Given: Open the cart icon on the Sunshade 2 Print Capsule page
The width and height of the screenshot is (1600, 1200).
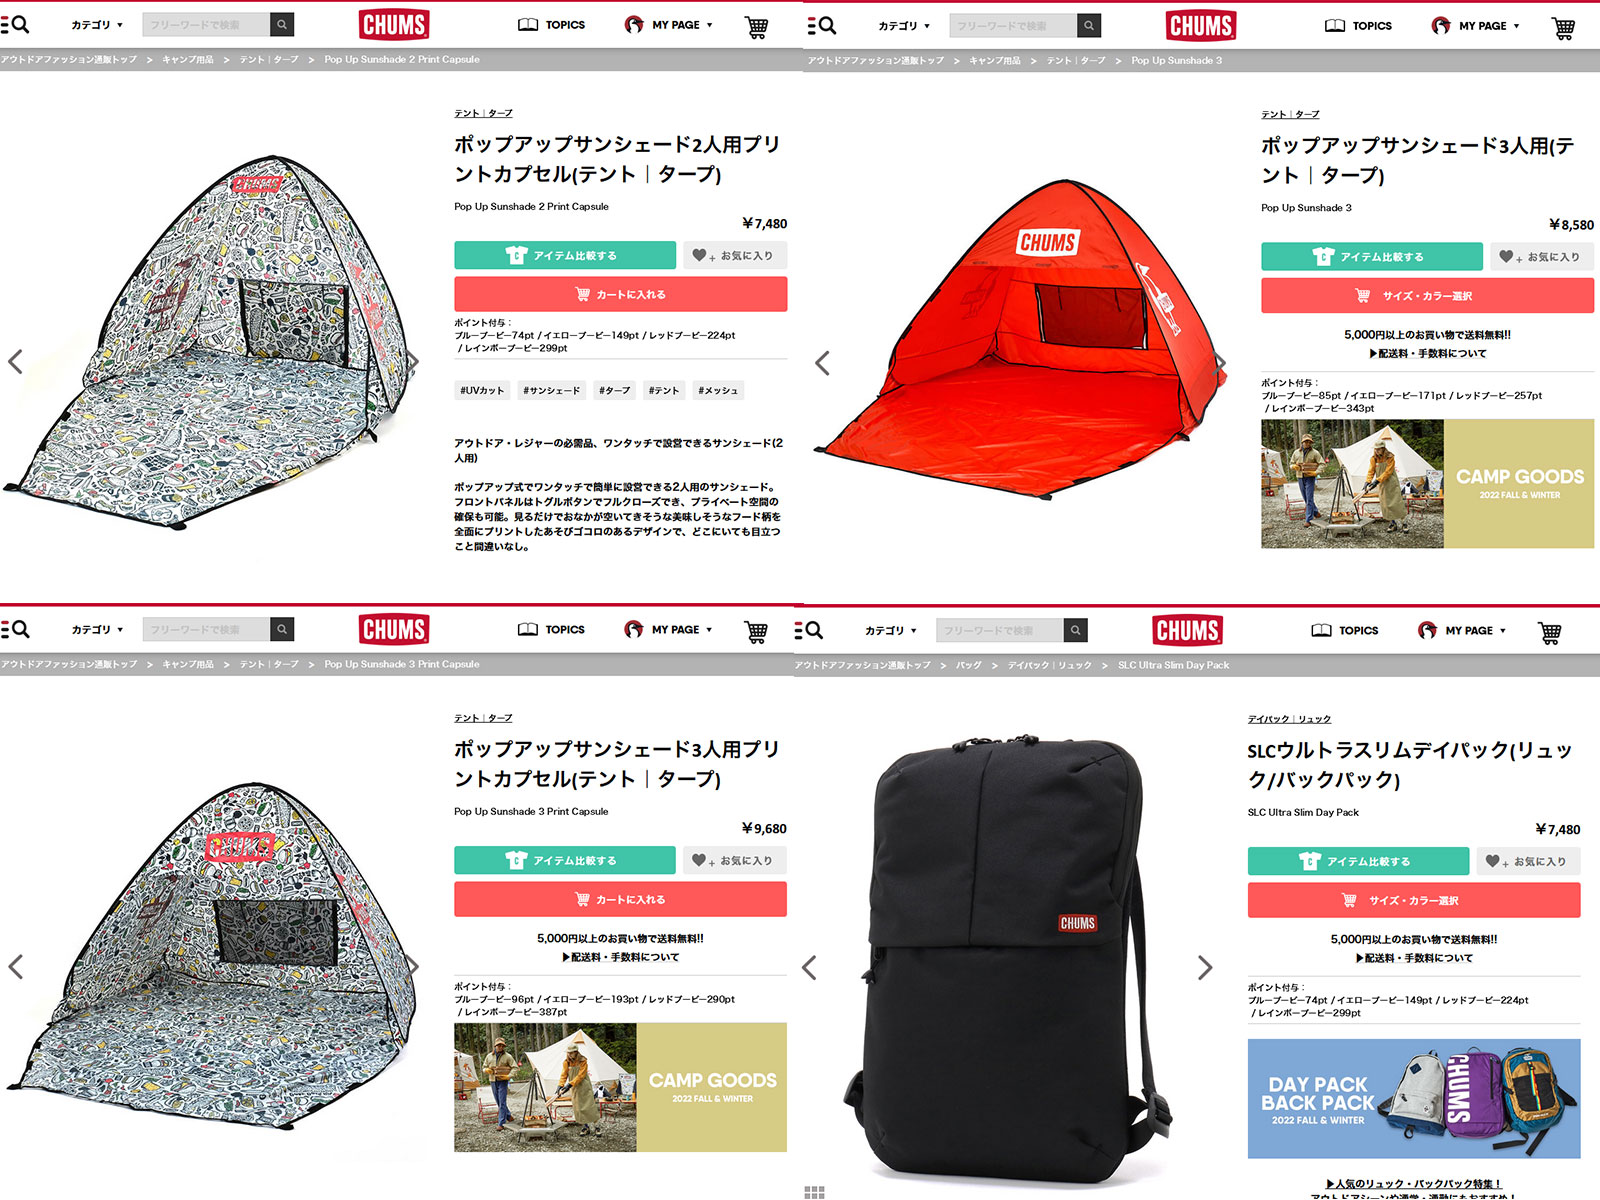Looking at the screenshot, I should tap(757, 27).
